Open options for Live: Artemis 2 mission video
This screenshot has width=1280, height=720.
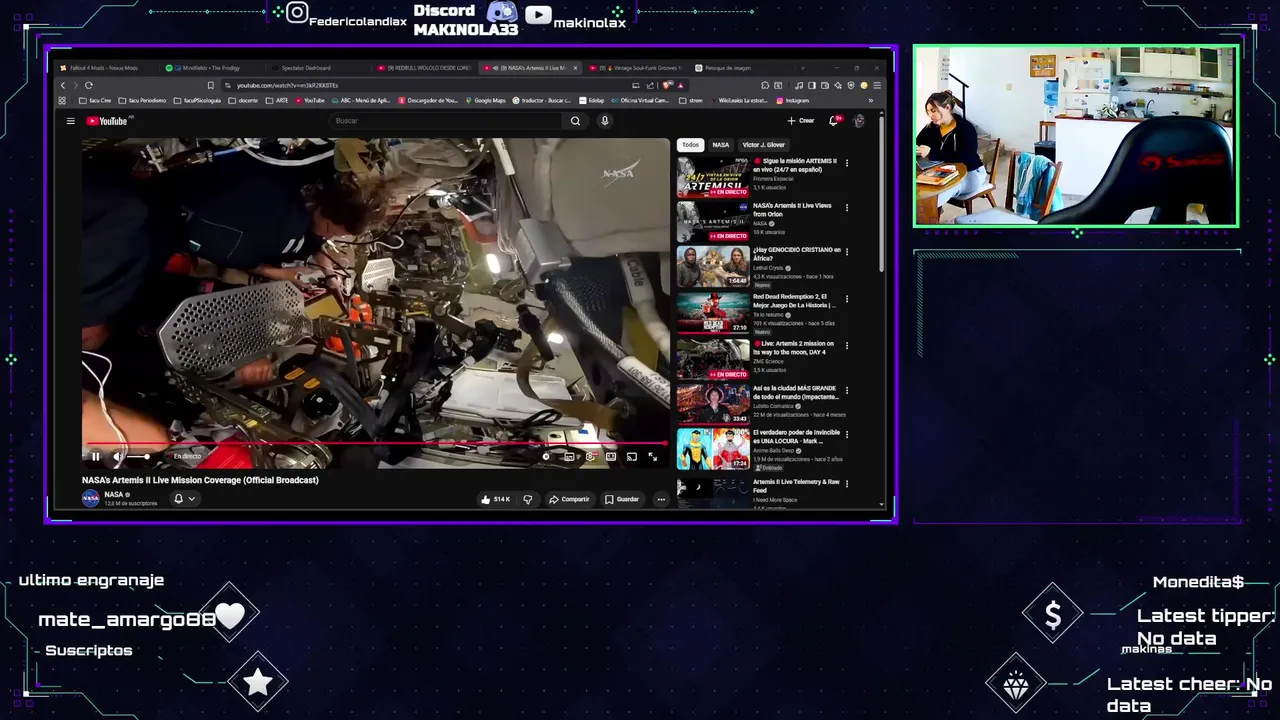pos(847,345)
